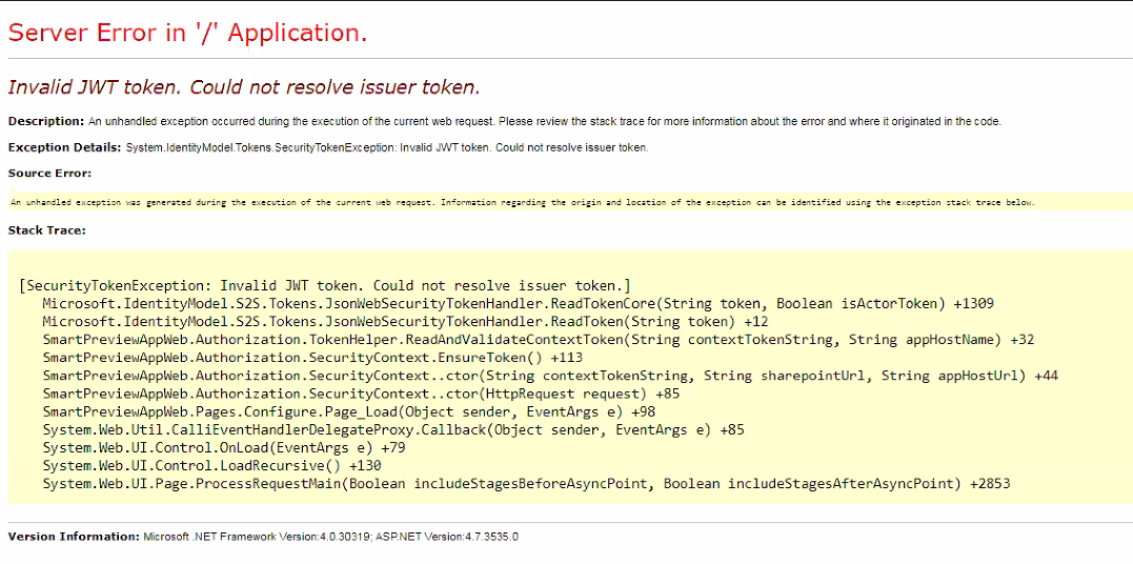1133x564 pixels.
Task: Click the TokenHelper.ReadAndValidateContextToken line
Action: [x=538, y=340]
